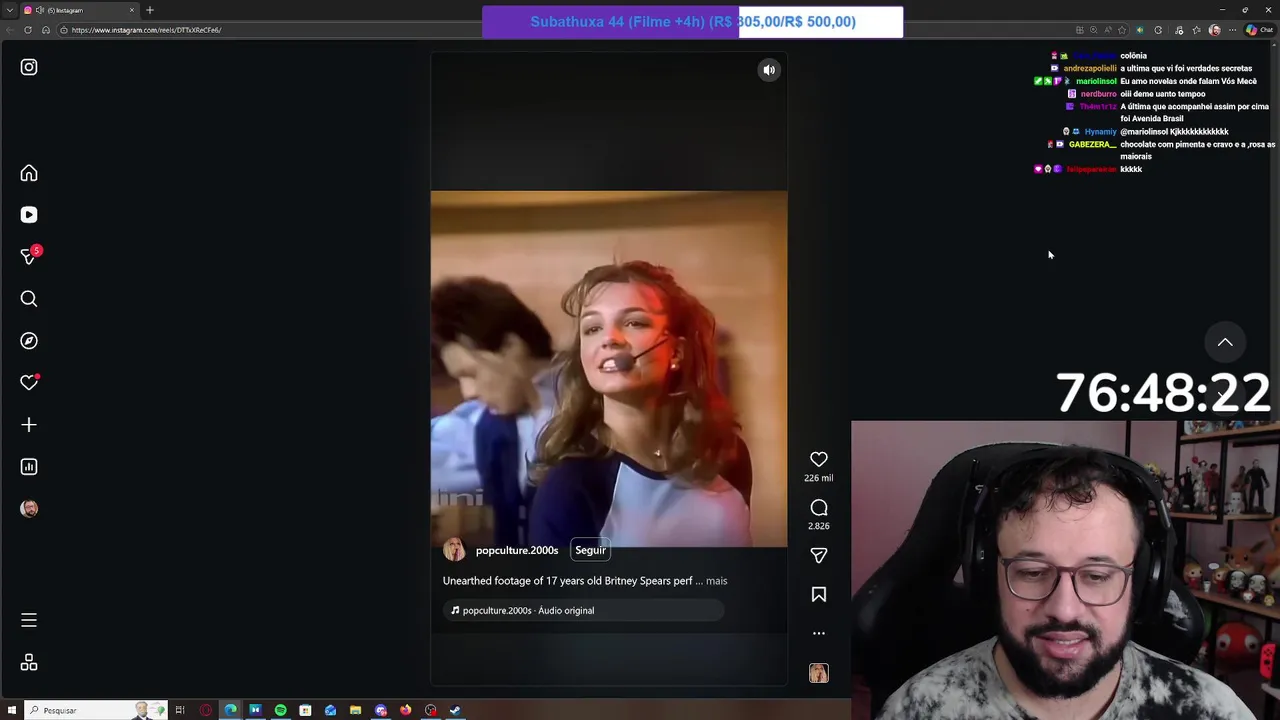Viewport: 1280px width, 720px height.
Task: Focus the 'Pesquisar' taskbar search box
Action: tap(95, 710)
